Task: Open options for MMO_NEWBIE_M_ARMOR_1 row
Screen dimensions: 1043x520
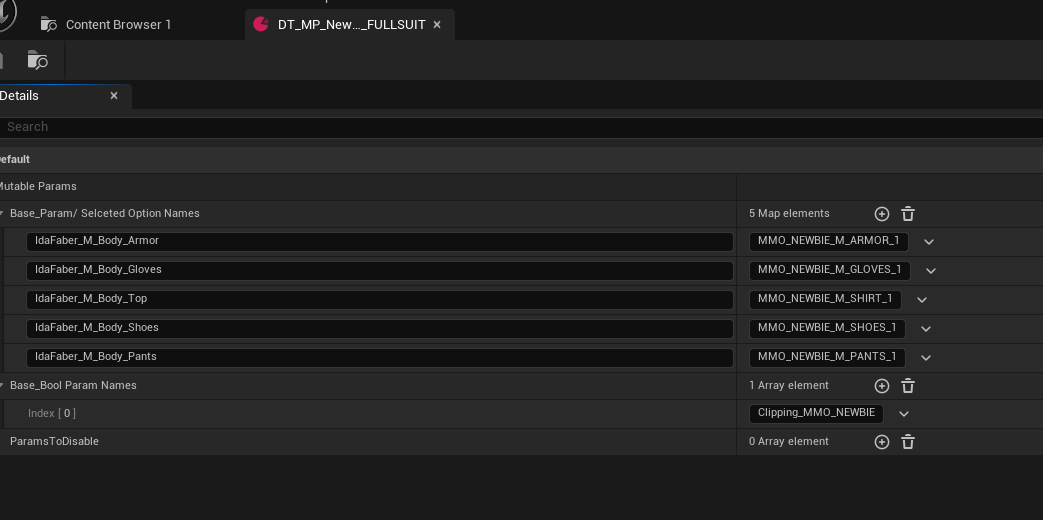Action: [x=929, y=242]
